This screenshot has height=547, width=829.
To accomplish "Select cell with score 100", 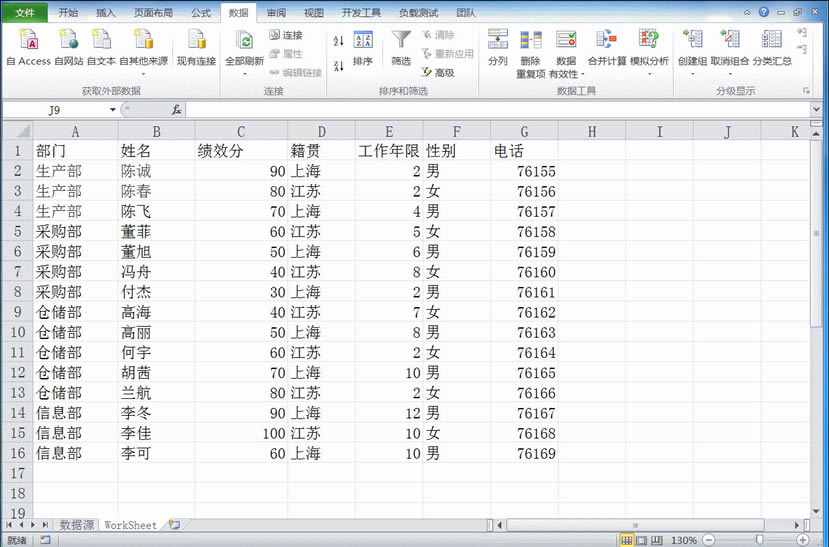I will tap(241, 433).
